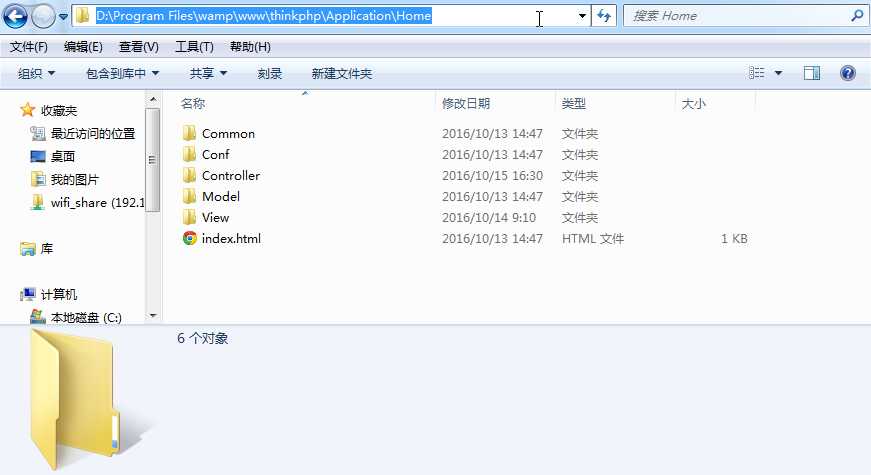Screen dimensions: 871x475
Task: Click the folder icon in address bar
Action: point(83,16)
